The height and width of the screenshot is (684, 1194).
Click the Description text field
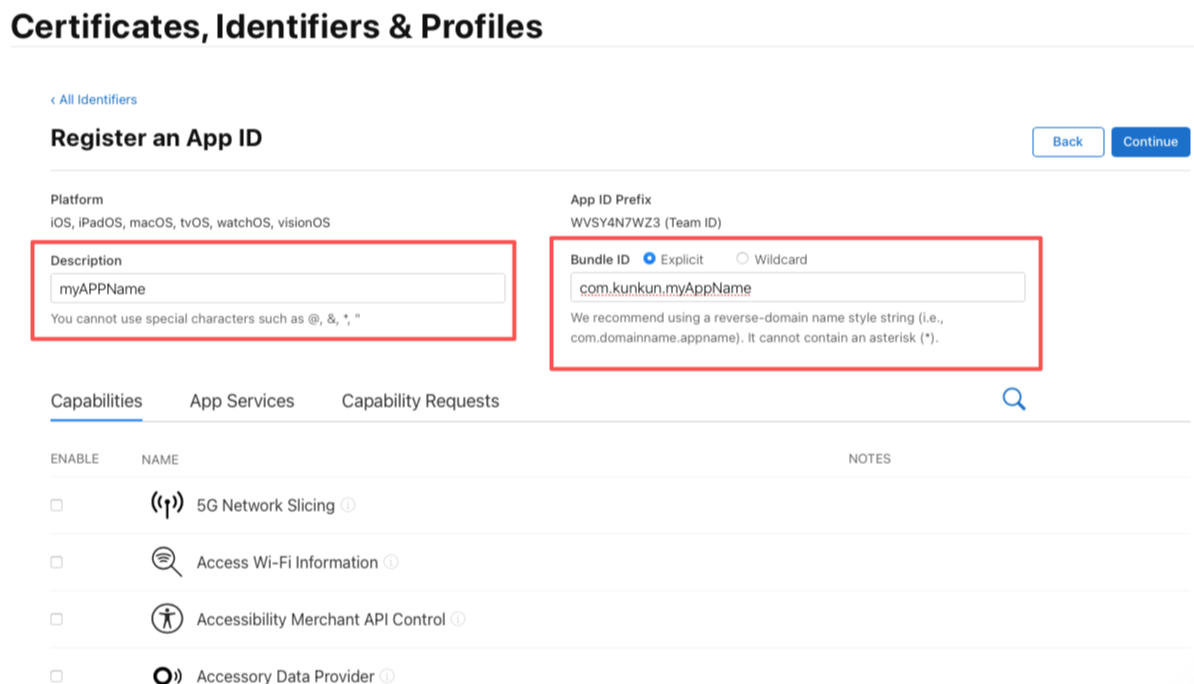pos(278,289)
